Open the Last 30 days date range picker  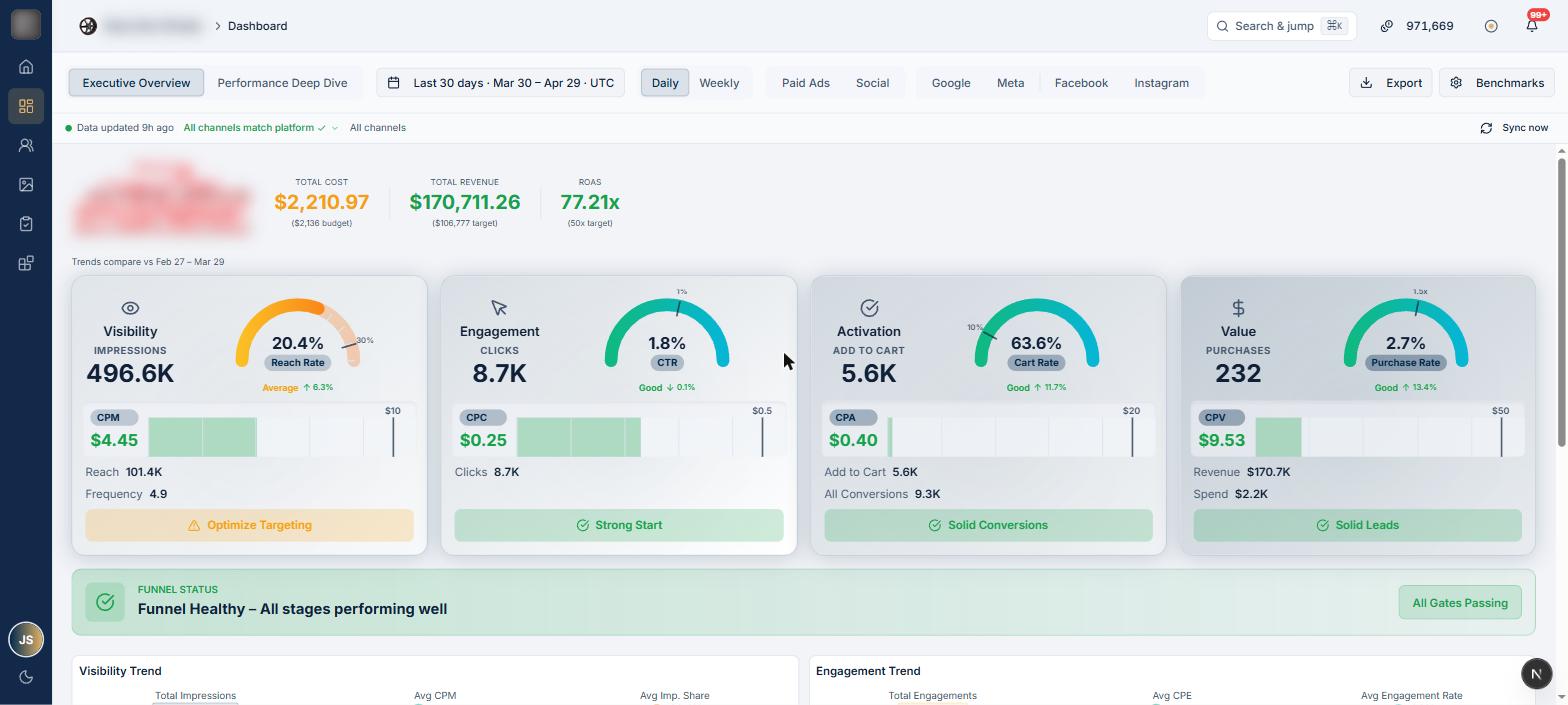click(501, 83)
